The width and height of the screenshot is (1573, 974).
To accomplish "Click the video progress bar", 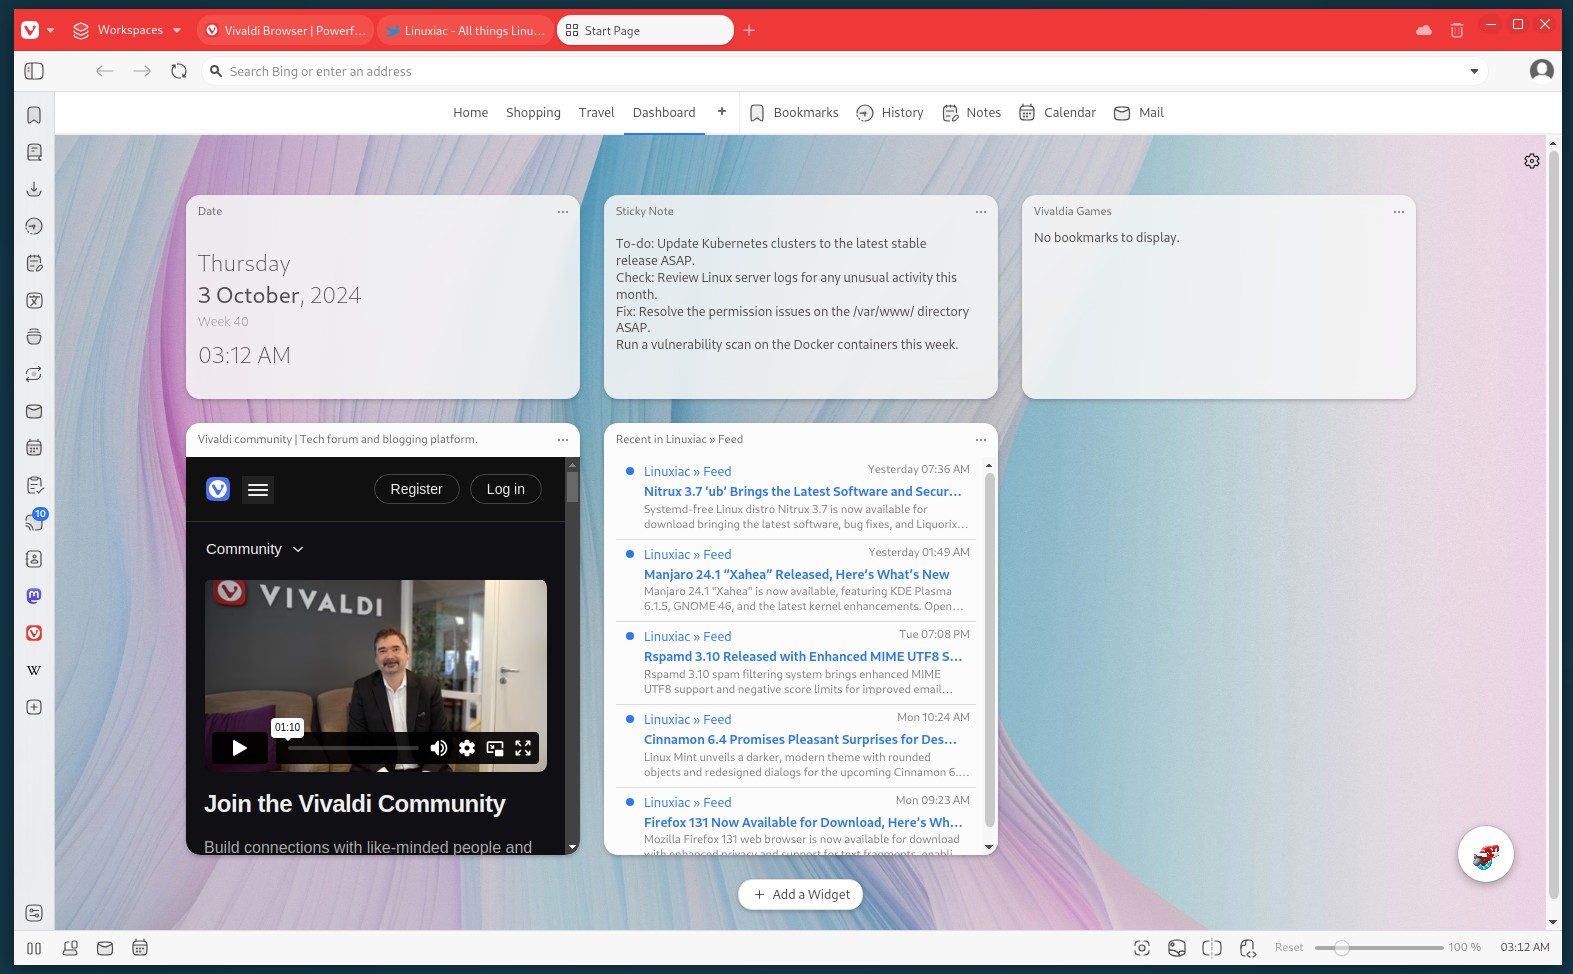I will [x=354, y=748].
